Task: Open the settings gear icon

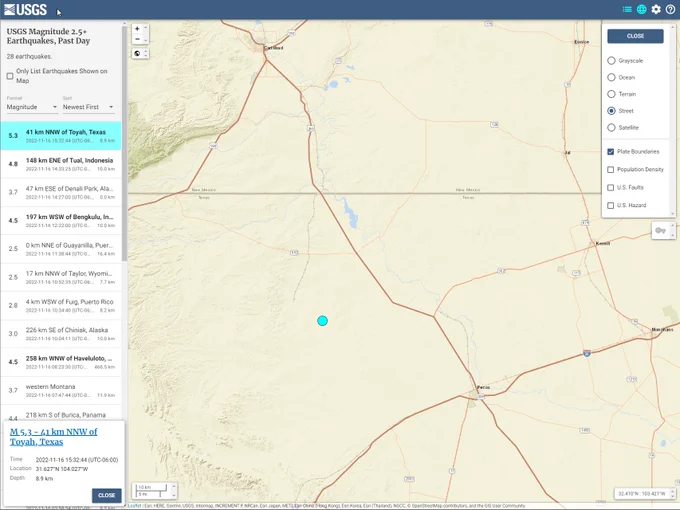Action: [x=656, y=9]
